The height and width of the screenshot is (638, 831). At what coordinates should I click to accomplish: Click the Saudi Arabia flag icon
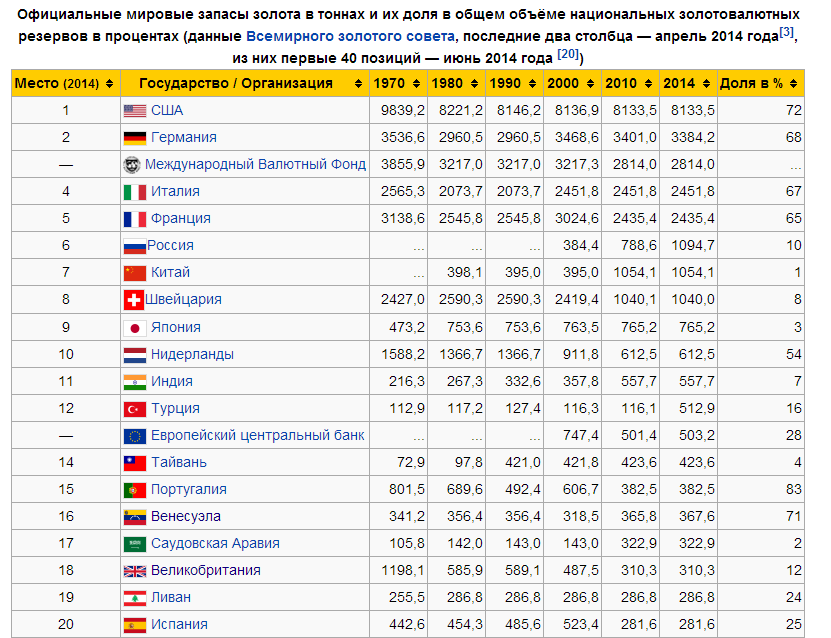pyautogui.click(x=134, y=544)
